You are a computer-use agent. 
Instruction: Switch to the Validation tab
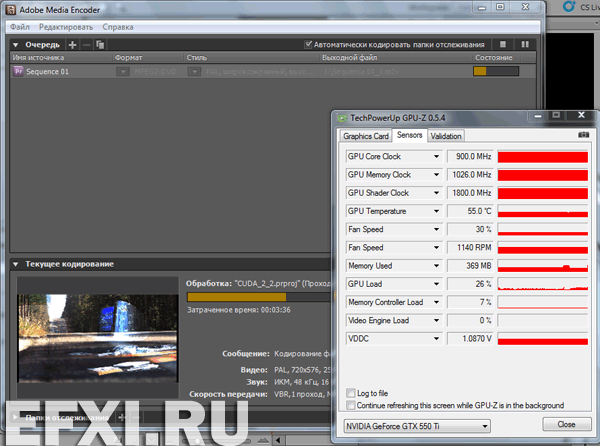[446, 136]
